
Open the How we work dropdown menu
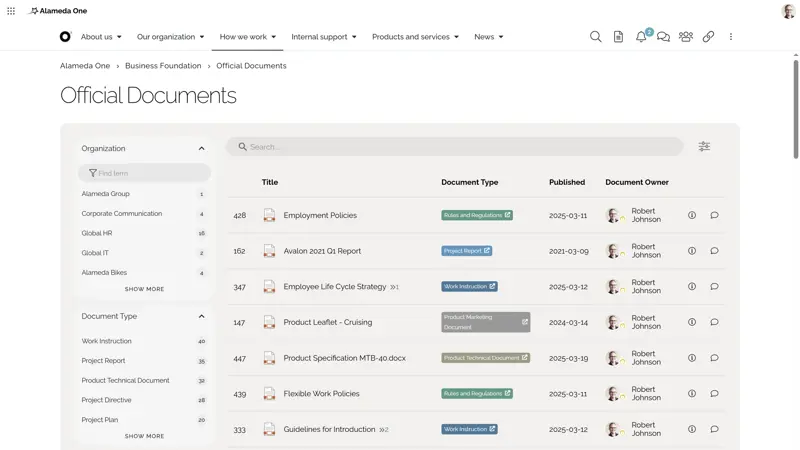click(247, 37)
